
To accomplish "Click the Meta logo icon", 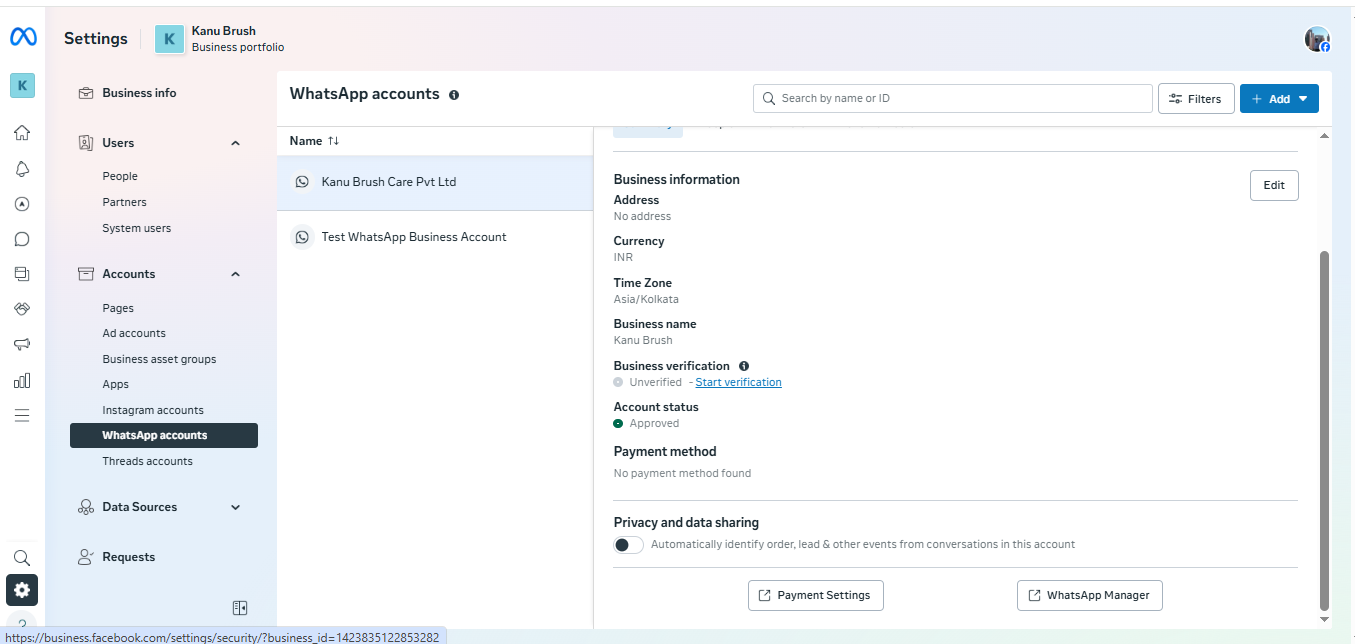I will (x=23, y=37).
